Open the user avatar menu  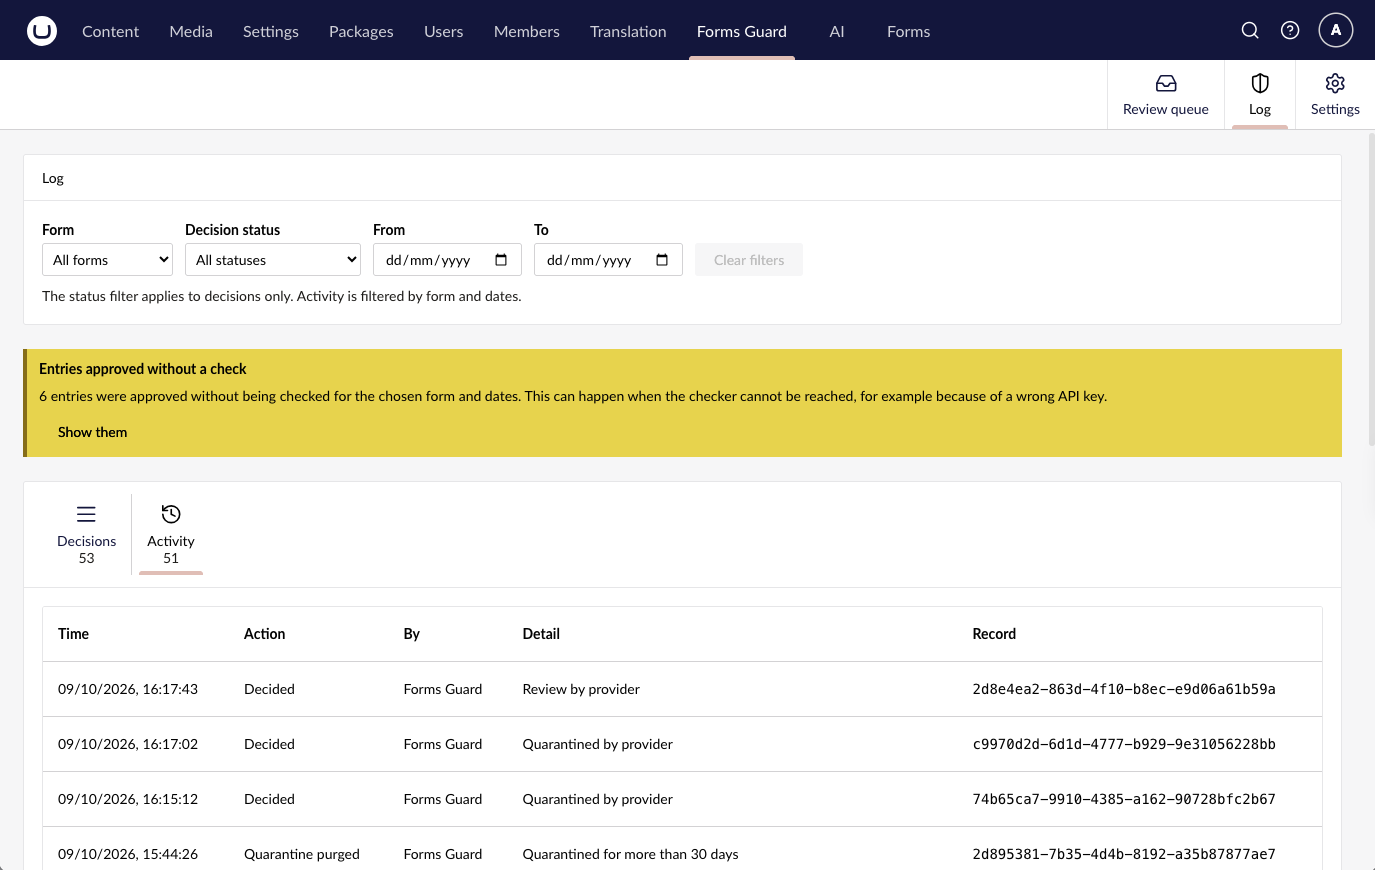click(x=1336, y=30)
